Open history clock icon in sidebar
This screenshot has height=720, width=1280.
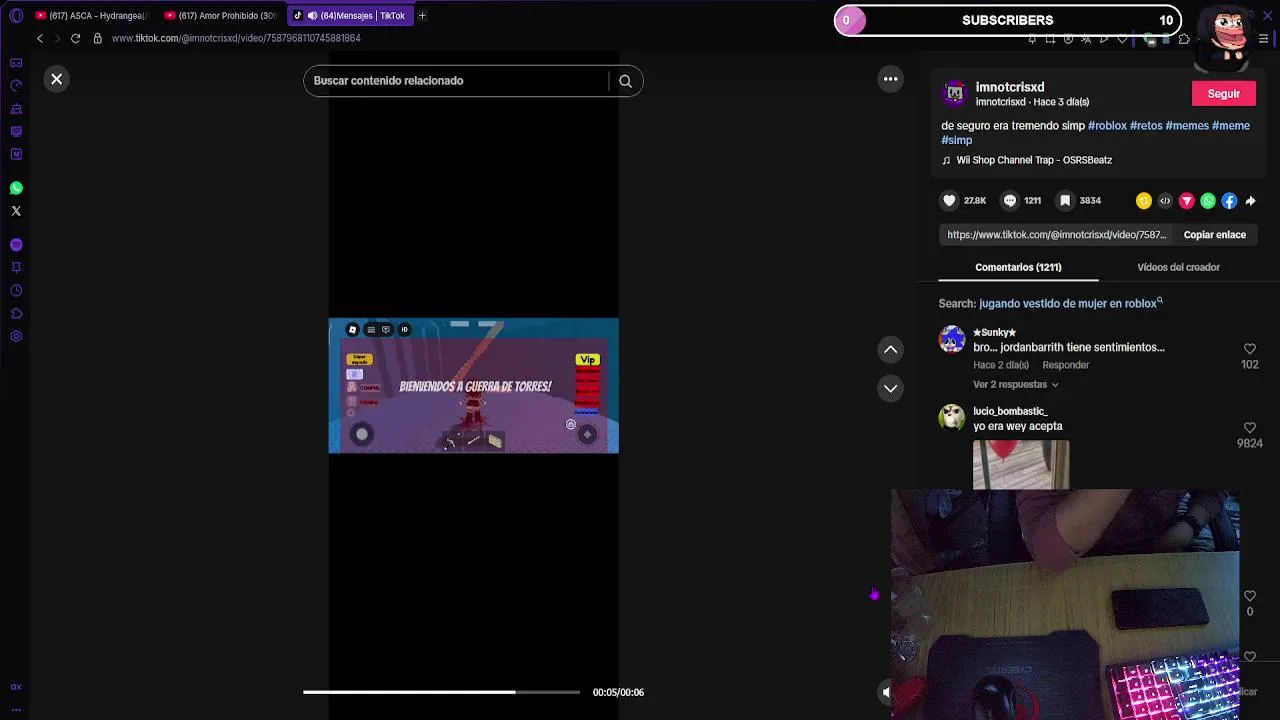click(16, 291)
